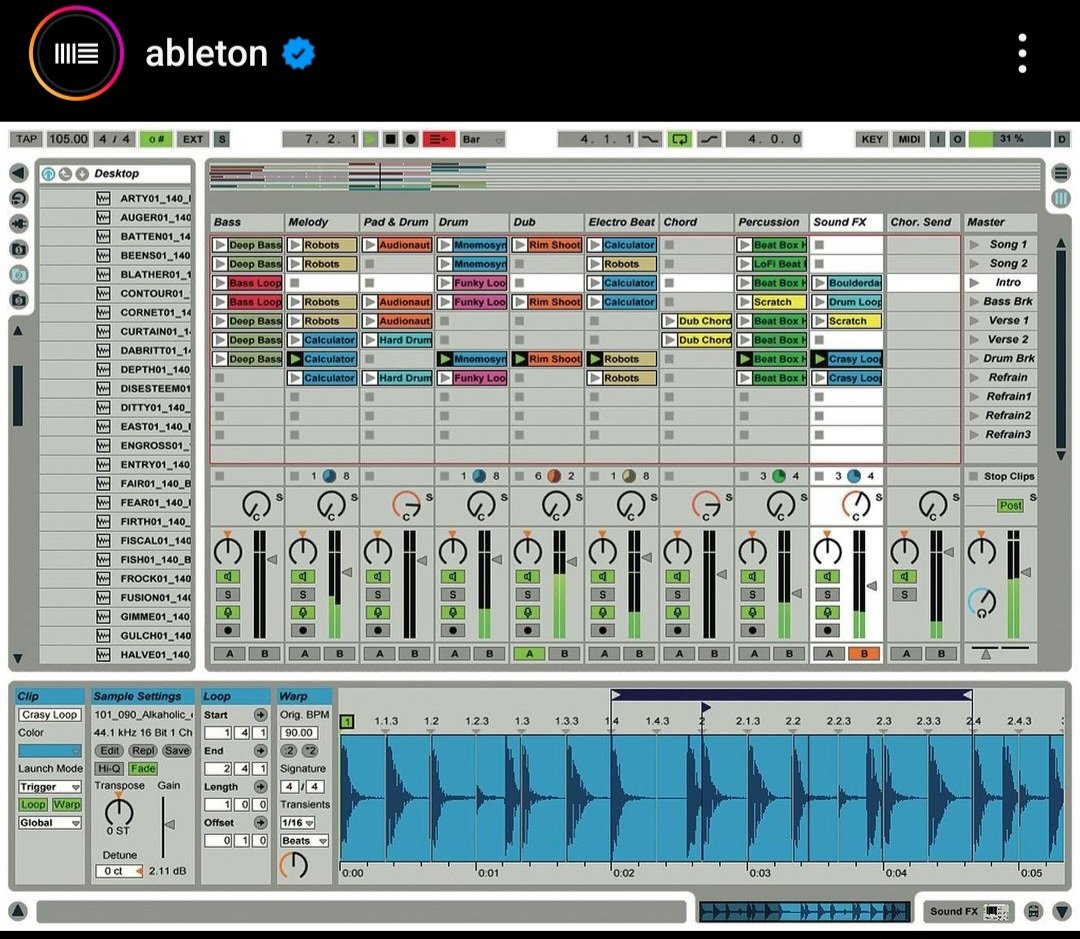Collapse the browser with the left arrow icon
The width and height of the screenshot is (1080, 939).
click(x=19, y=173)
